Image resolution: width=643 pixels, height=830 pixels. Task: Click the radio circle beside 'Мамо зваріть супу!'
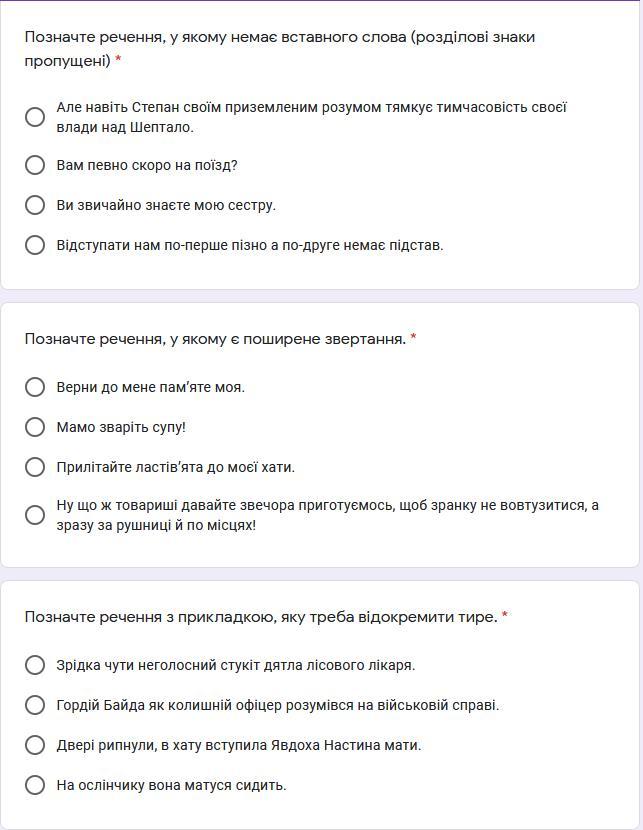[x=35, y=427]
